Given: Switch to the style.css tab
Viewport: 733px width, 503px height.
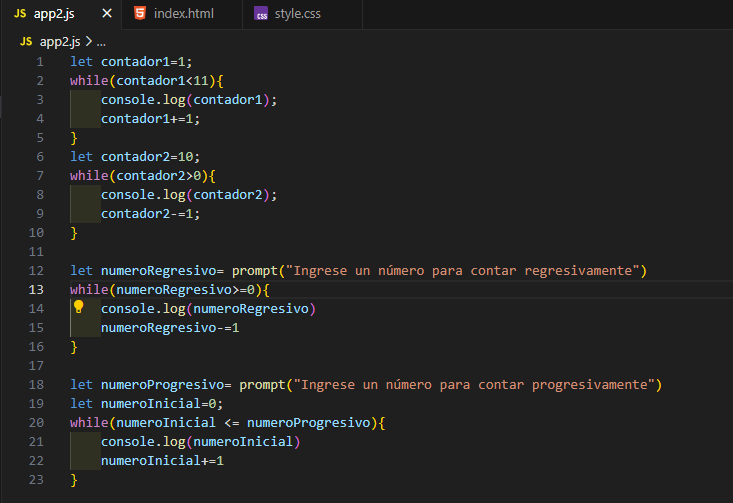Looking at the screenshot, I should 302,14.
